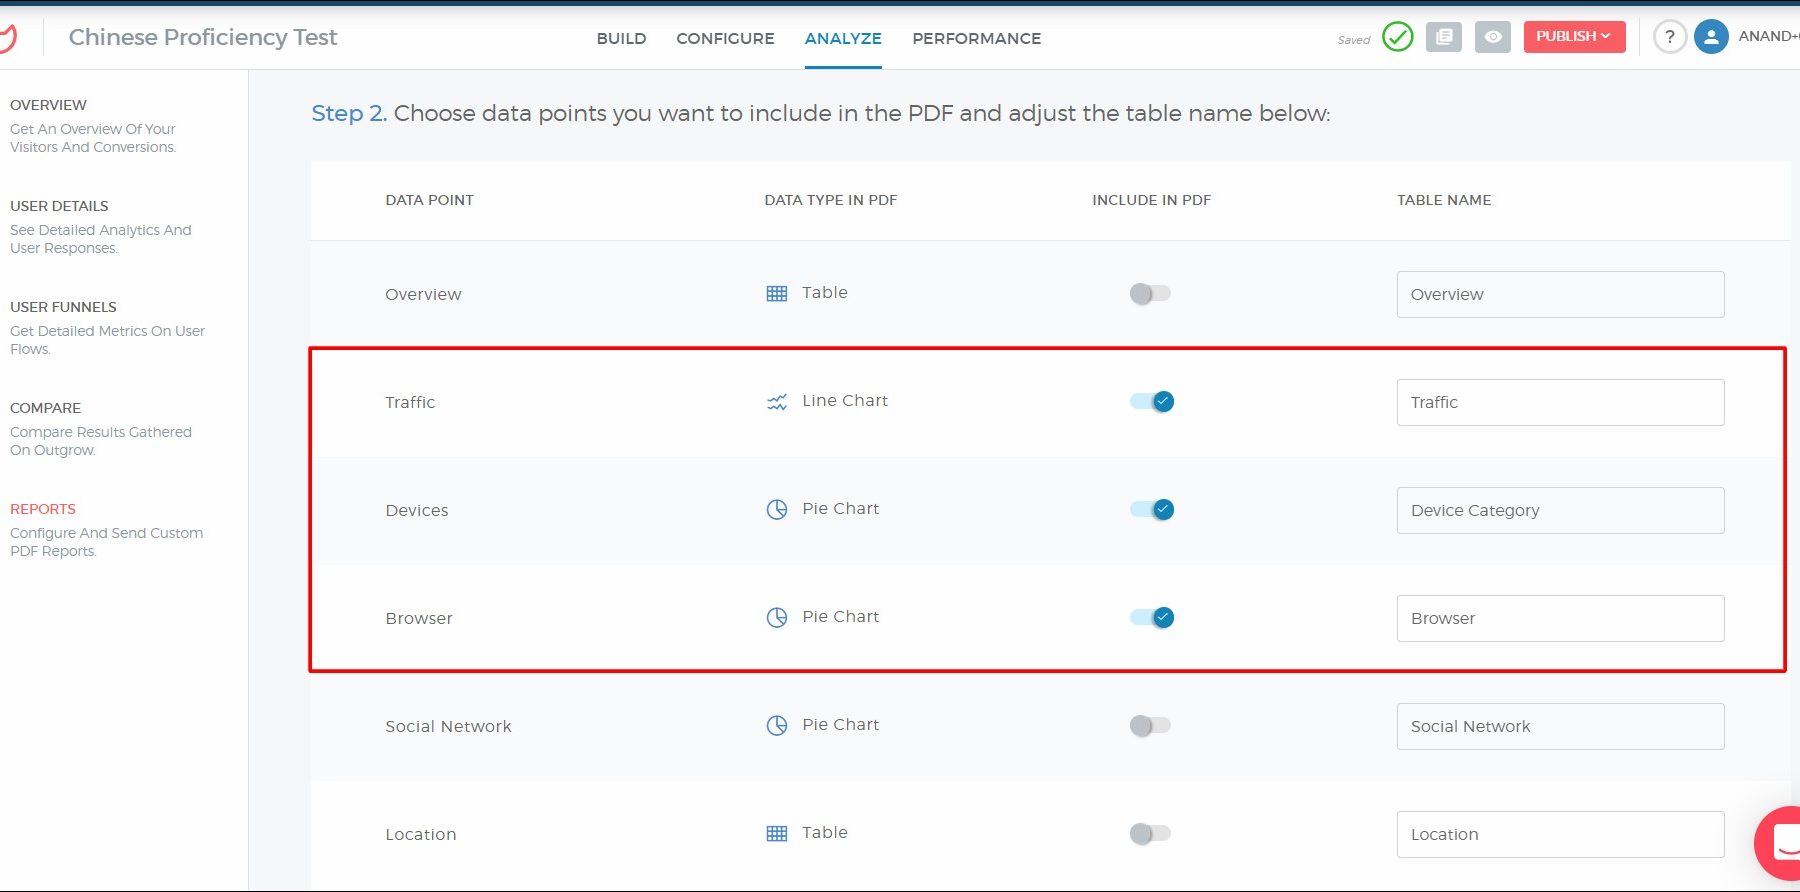Enable Social Network include in PDF toggle
Screen dimensions: 1800x892
1150,726
